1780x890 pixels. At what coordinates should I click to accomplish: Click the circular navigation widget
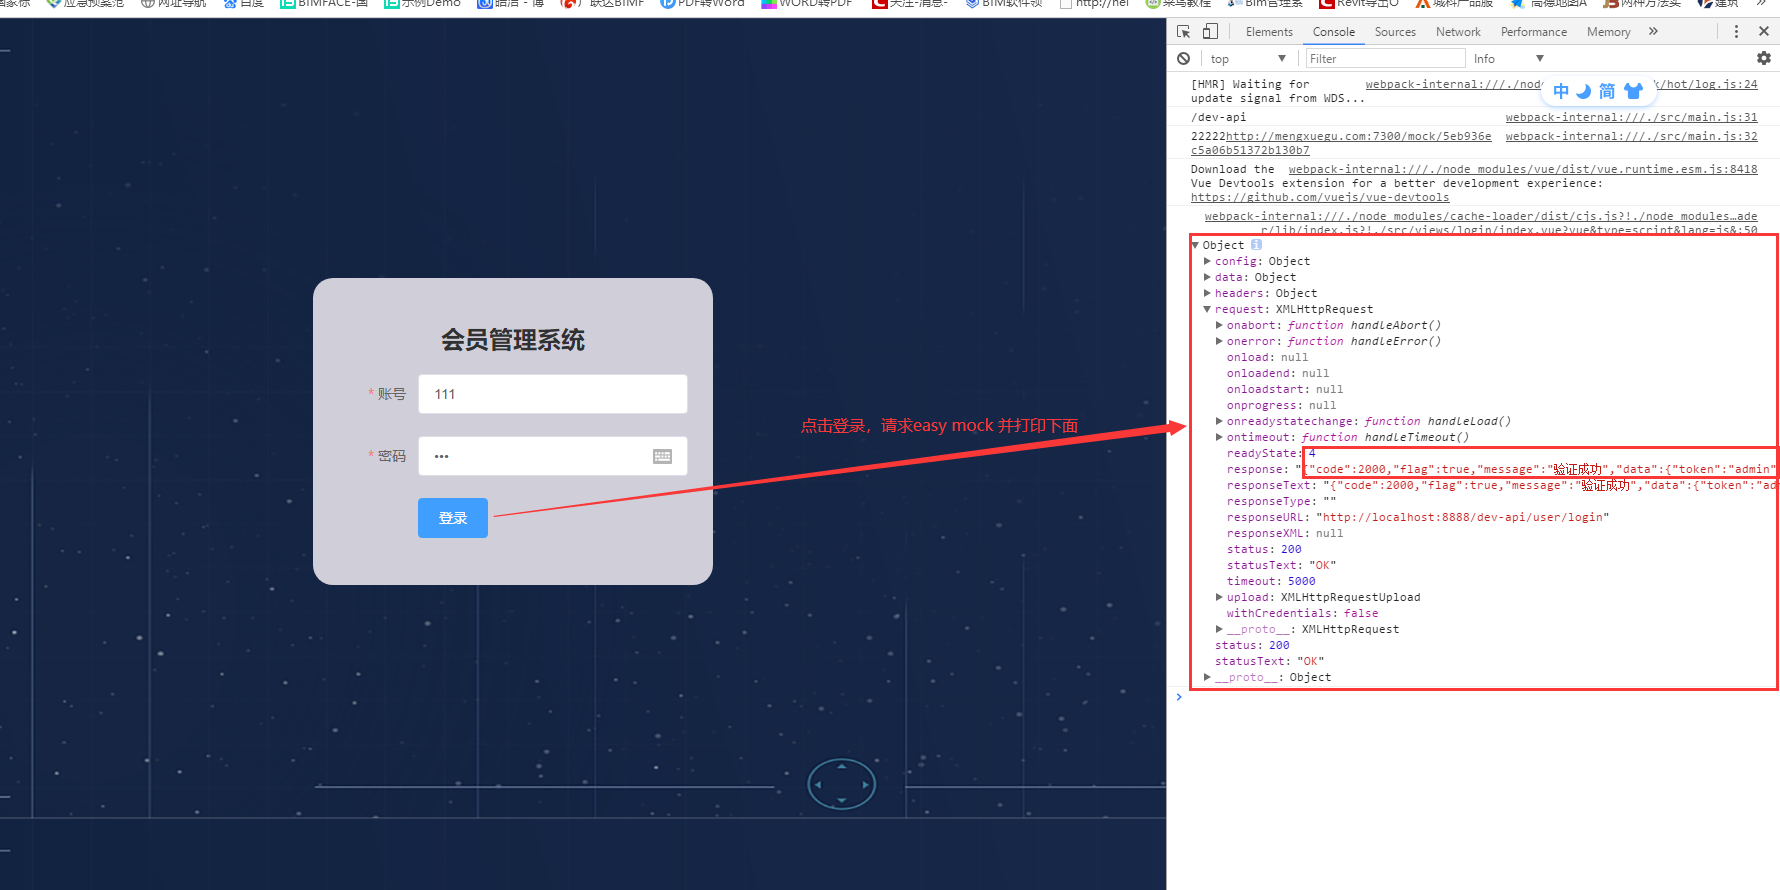click(842, 785)
